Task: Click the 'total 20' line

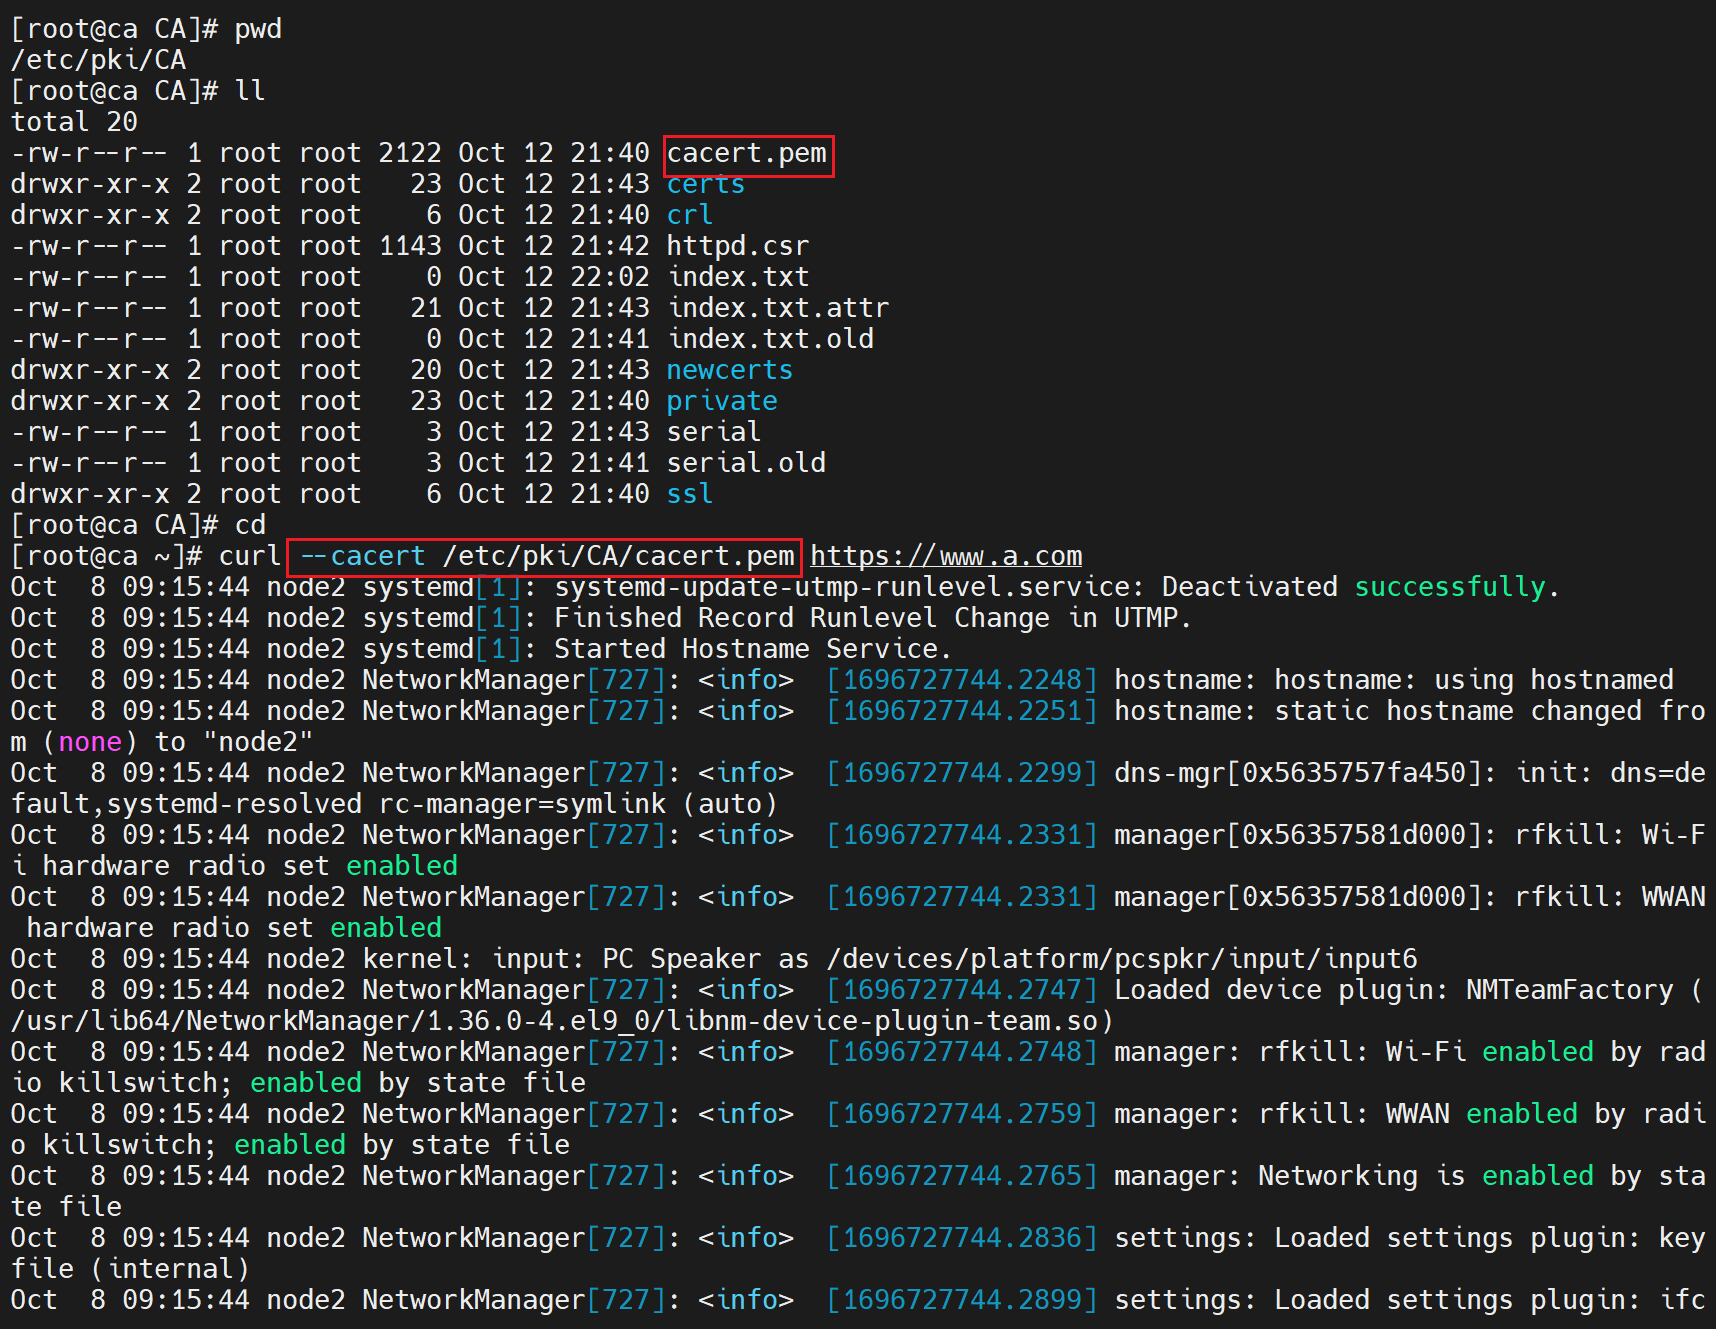Action: click(74, 122)
